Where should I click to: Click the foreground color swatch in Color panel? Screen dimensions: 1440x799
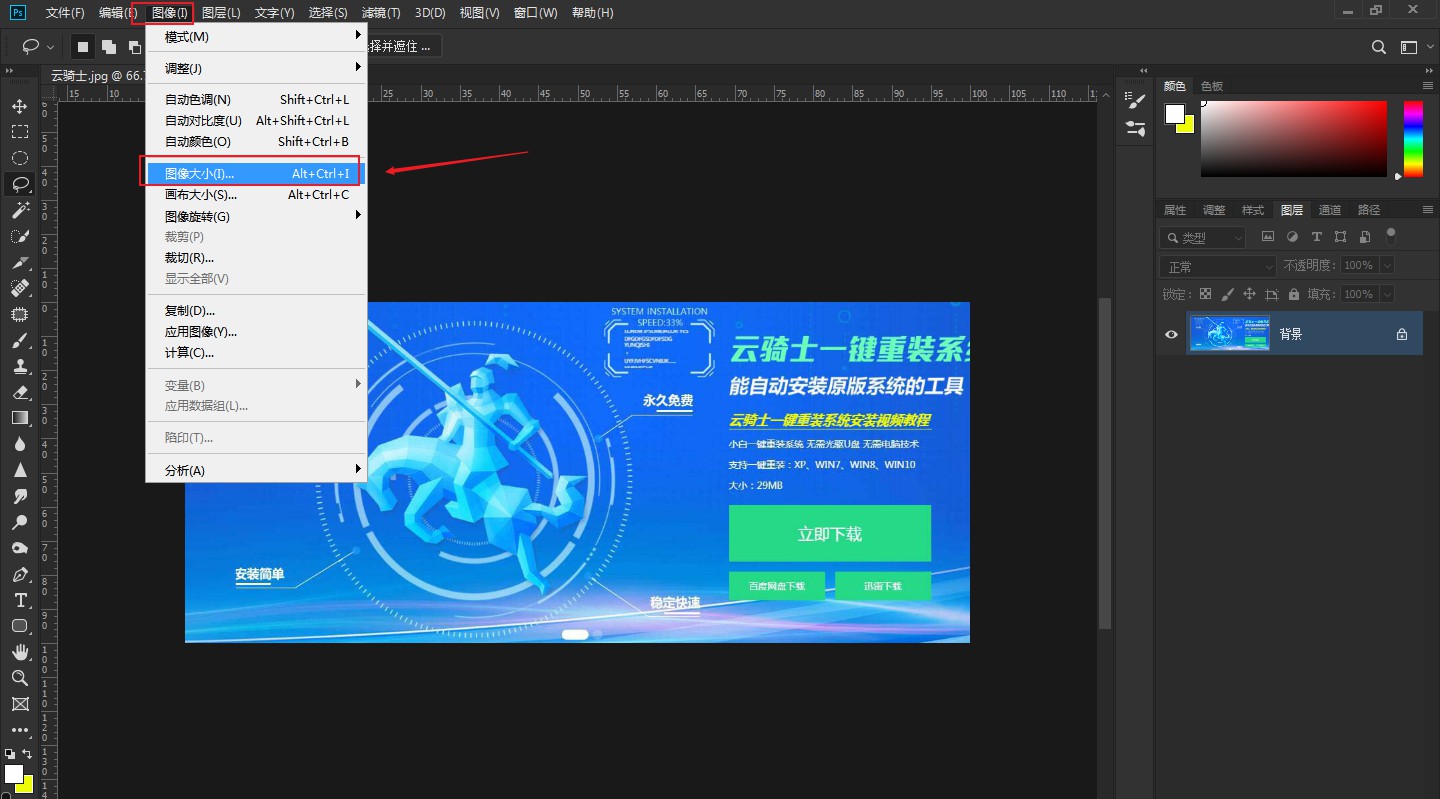(x=1174, y=113)
